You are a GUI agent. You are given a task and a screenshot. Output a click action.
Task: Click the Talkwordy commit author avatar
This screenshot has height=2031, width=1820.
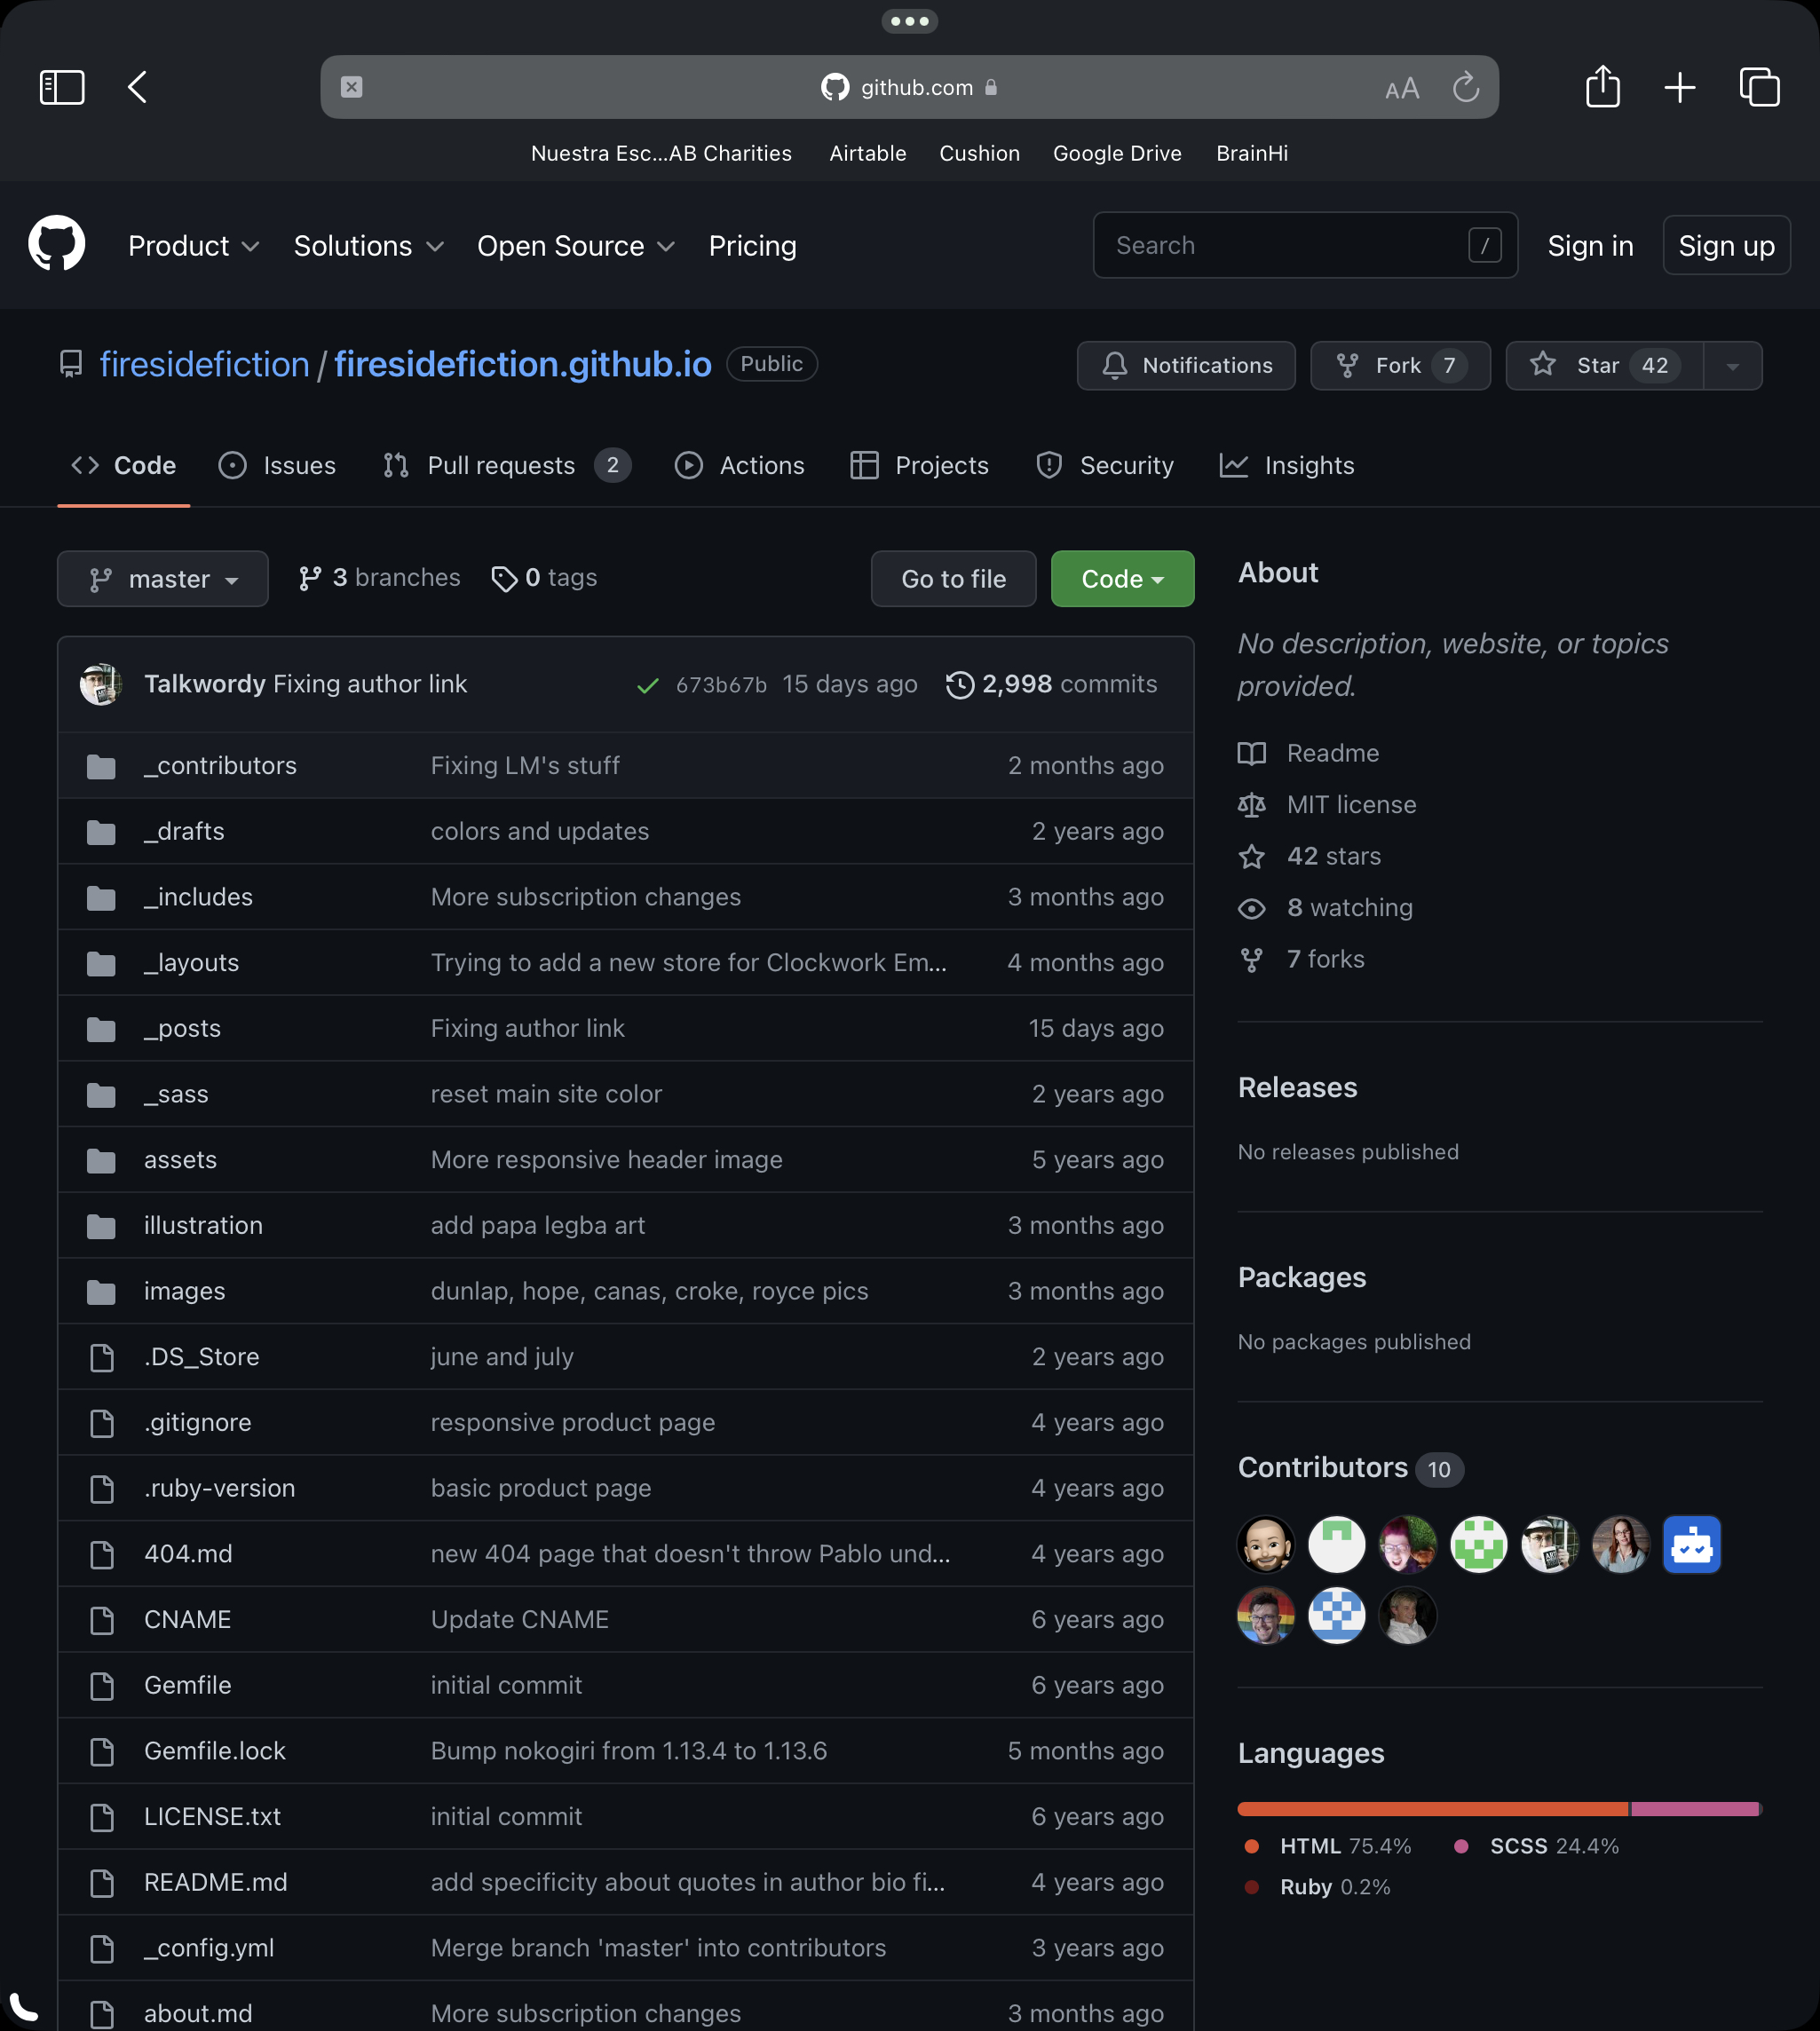click(101, 684)
